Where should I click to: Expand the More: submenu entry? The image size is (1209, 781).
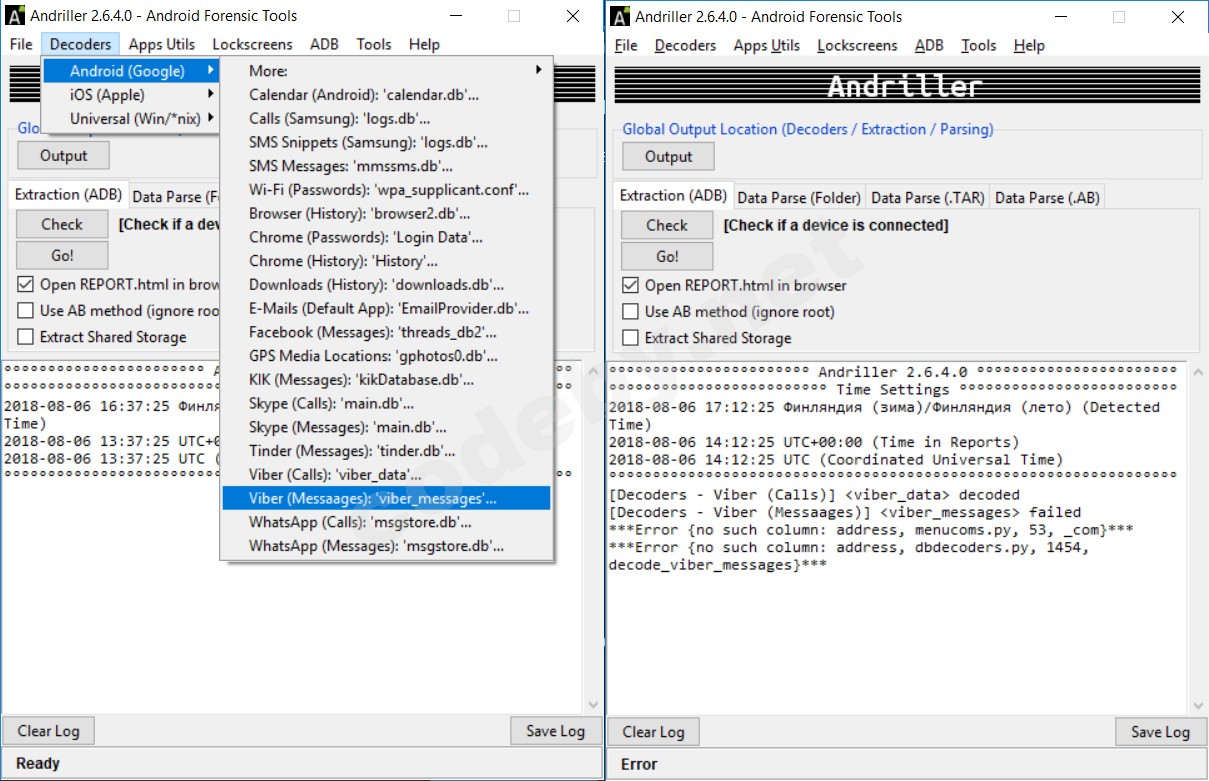point(387,71)
